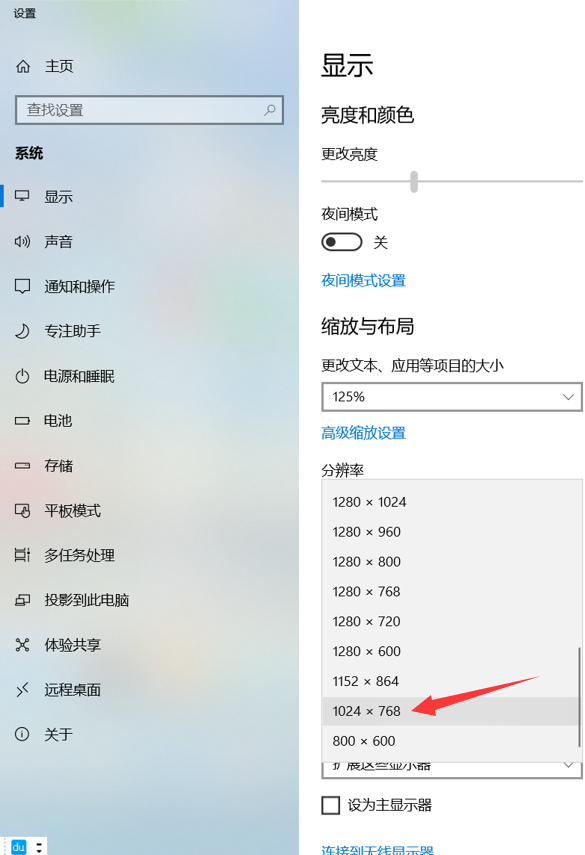
Task: Check the 设为主显示器 checkbox
Action: click(330, 805)
